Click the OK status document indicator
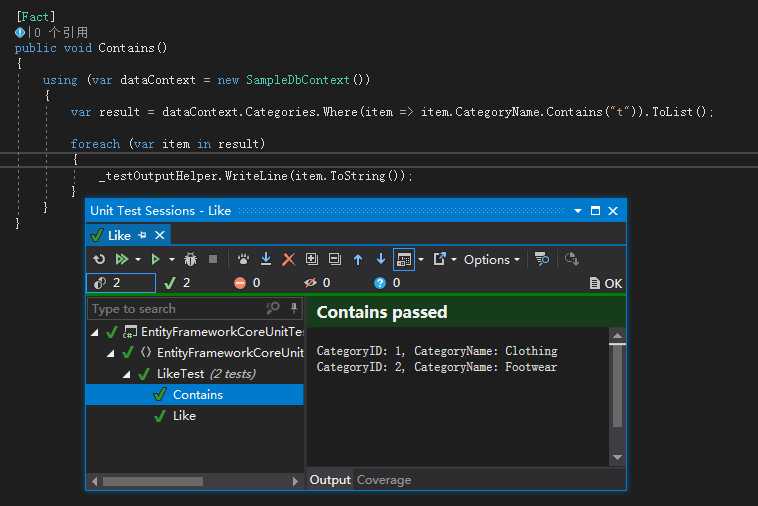The height and width of the screenshot is (506, 758). tap(606, 283)
